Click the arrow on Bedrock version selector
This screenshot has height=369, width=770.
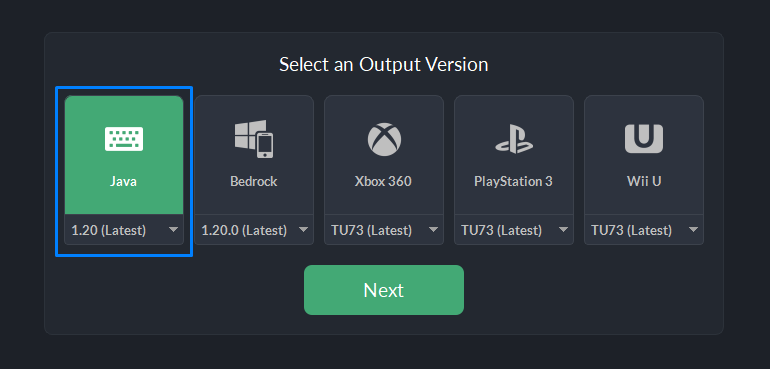pyautogui.click(x=303, y=229)
